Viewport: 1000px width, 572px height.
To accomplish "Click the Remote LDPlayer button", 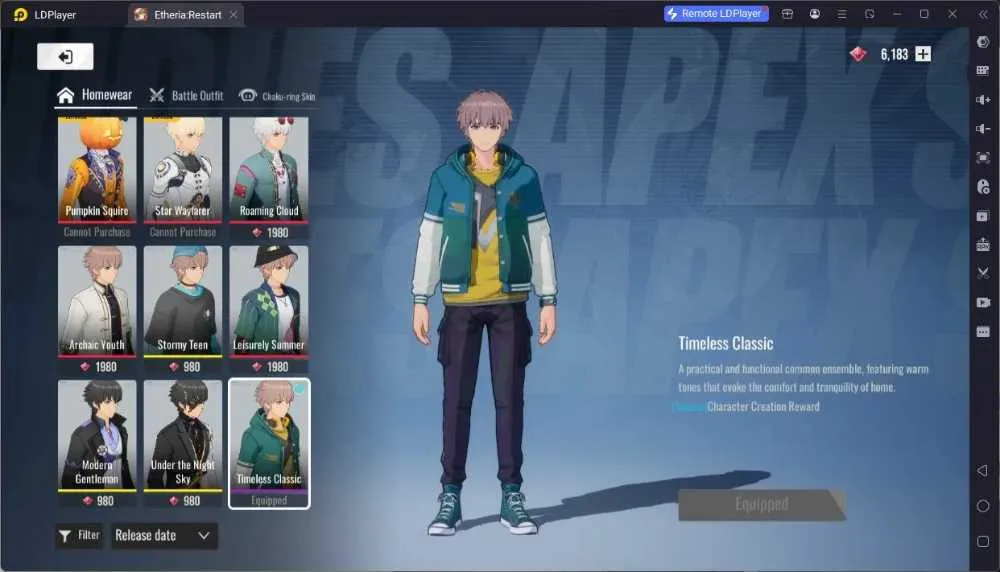I will tap(716, 13).
